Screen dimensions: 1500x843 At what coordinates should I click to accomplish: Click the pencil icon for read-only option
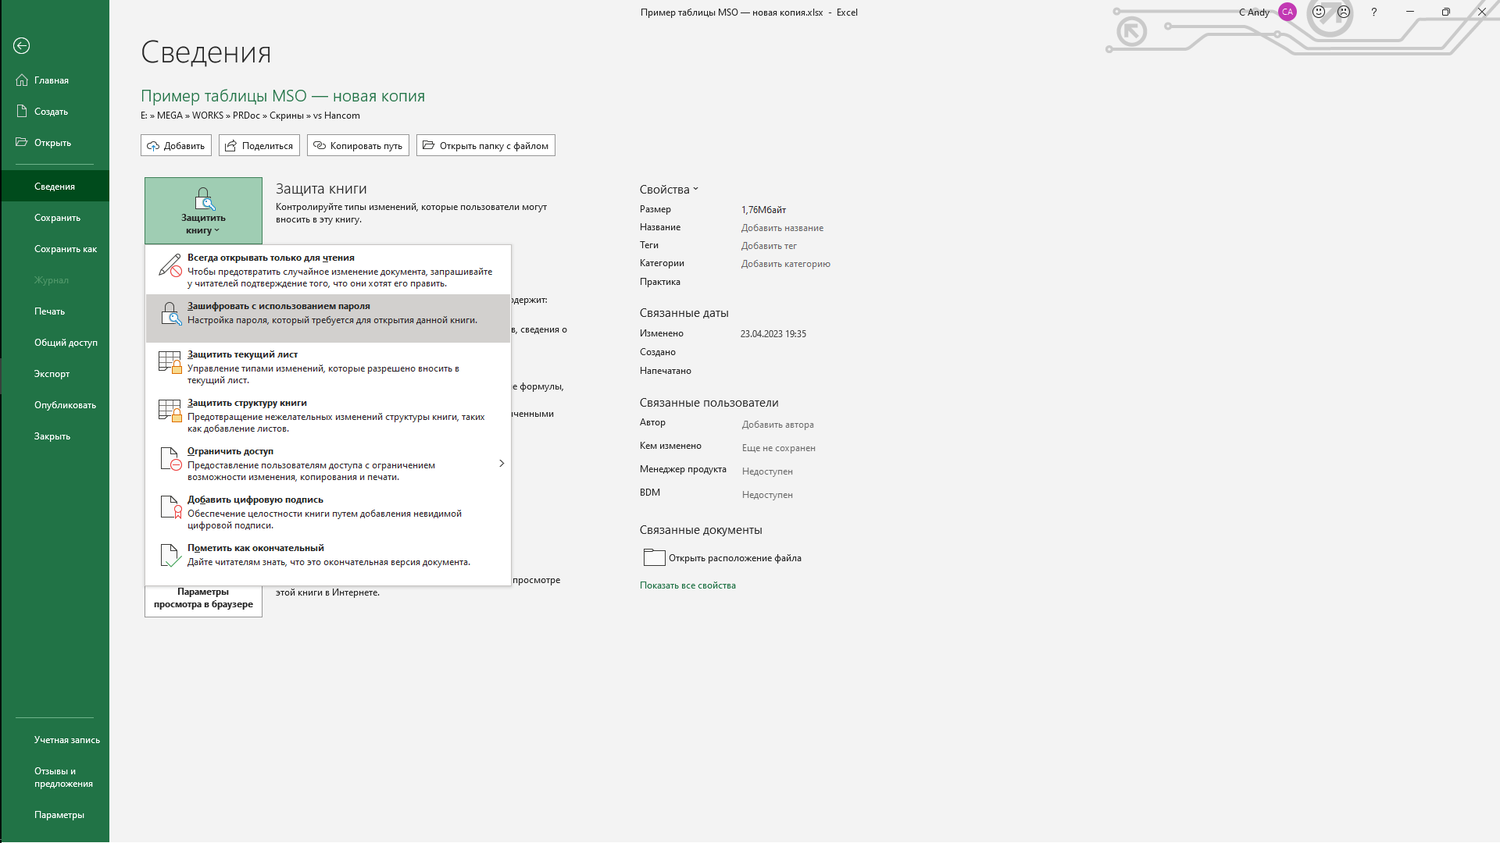click(x=171, y=265)
